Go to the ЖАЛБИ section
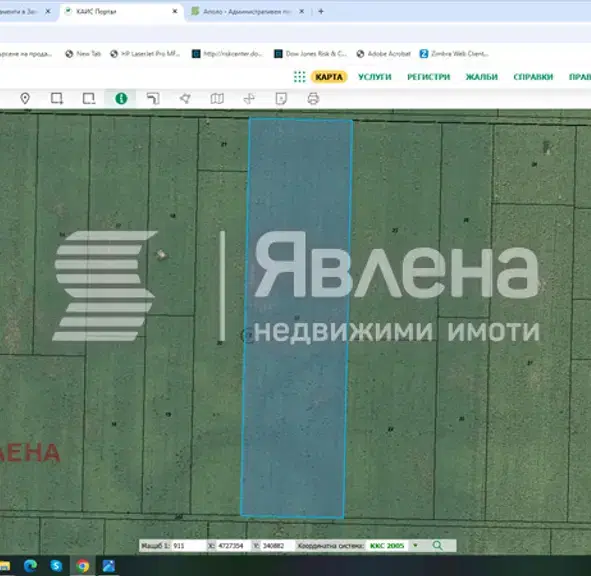The height and width of the screenshot is (576, 591). pyautogui.click(x=482, y=77)
